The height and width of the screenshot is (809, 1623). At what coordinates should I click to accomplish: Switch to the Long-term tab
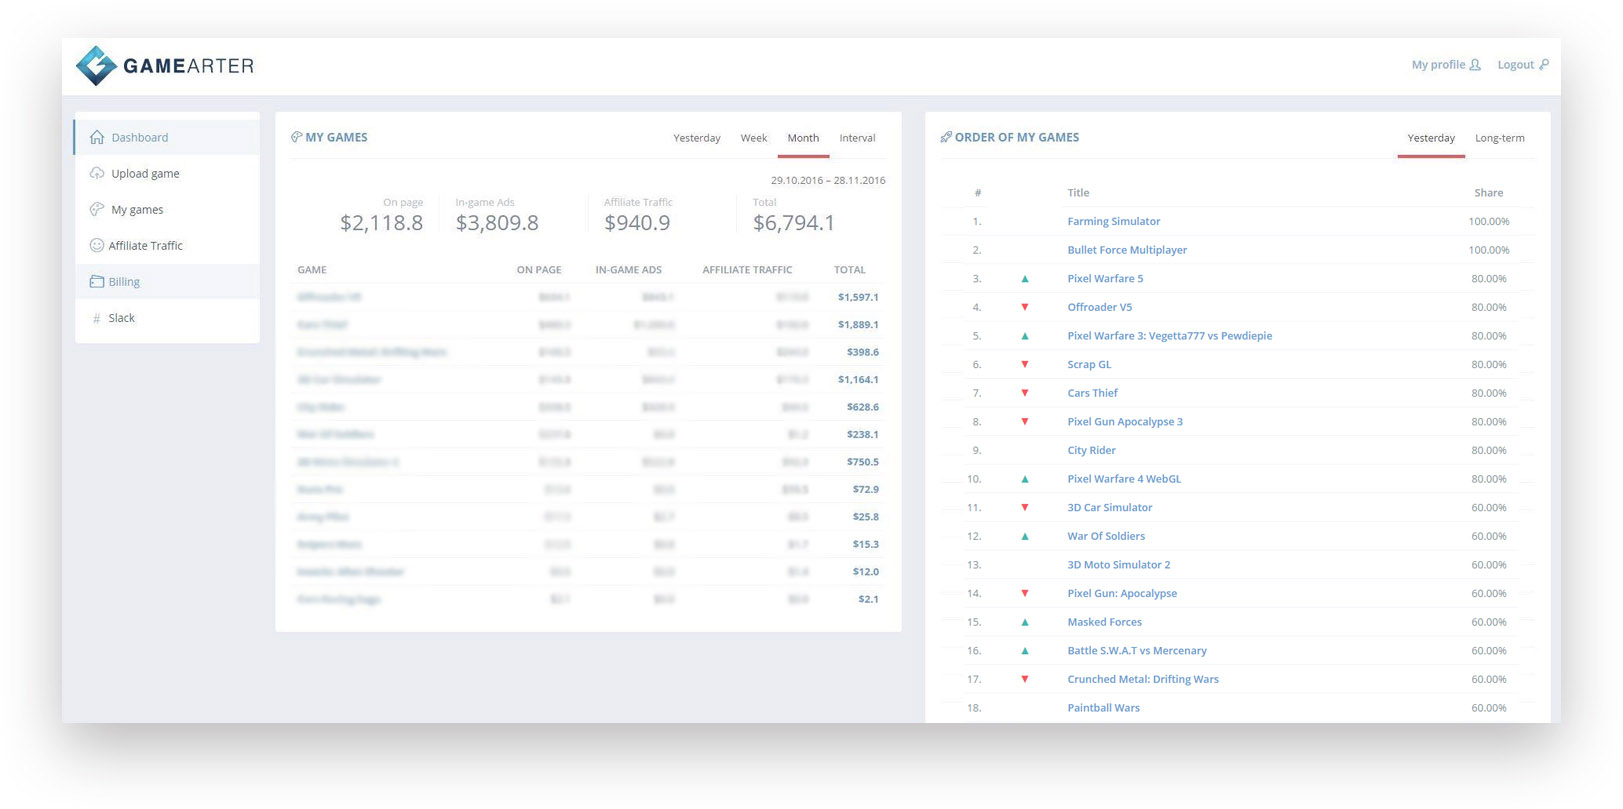tap(1500, 138)
